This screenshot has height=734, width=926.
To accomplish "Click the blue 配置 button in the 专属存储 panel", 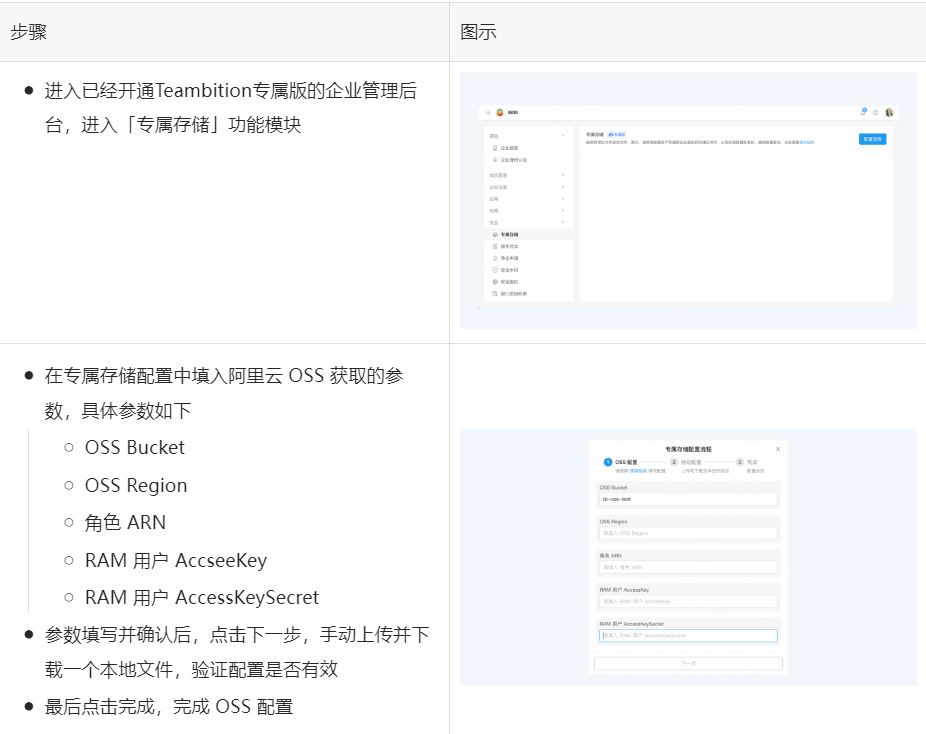I will point(871,139).
